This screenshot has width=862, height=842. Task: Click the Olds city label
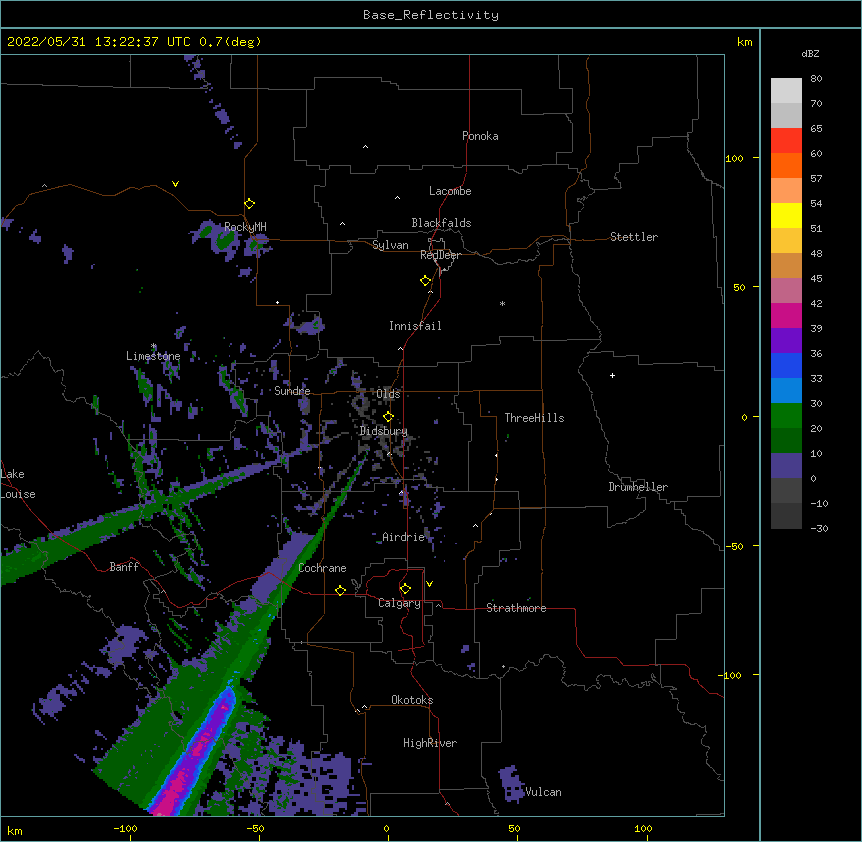pos(388,394)
